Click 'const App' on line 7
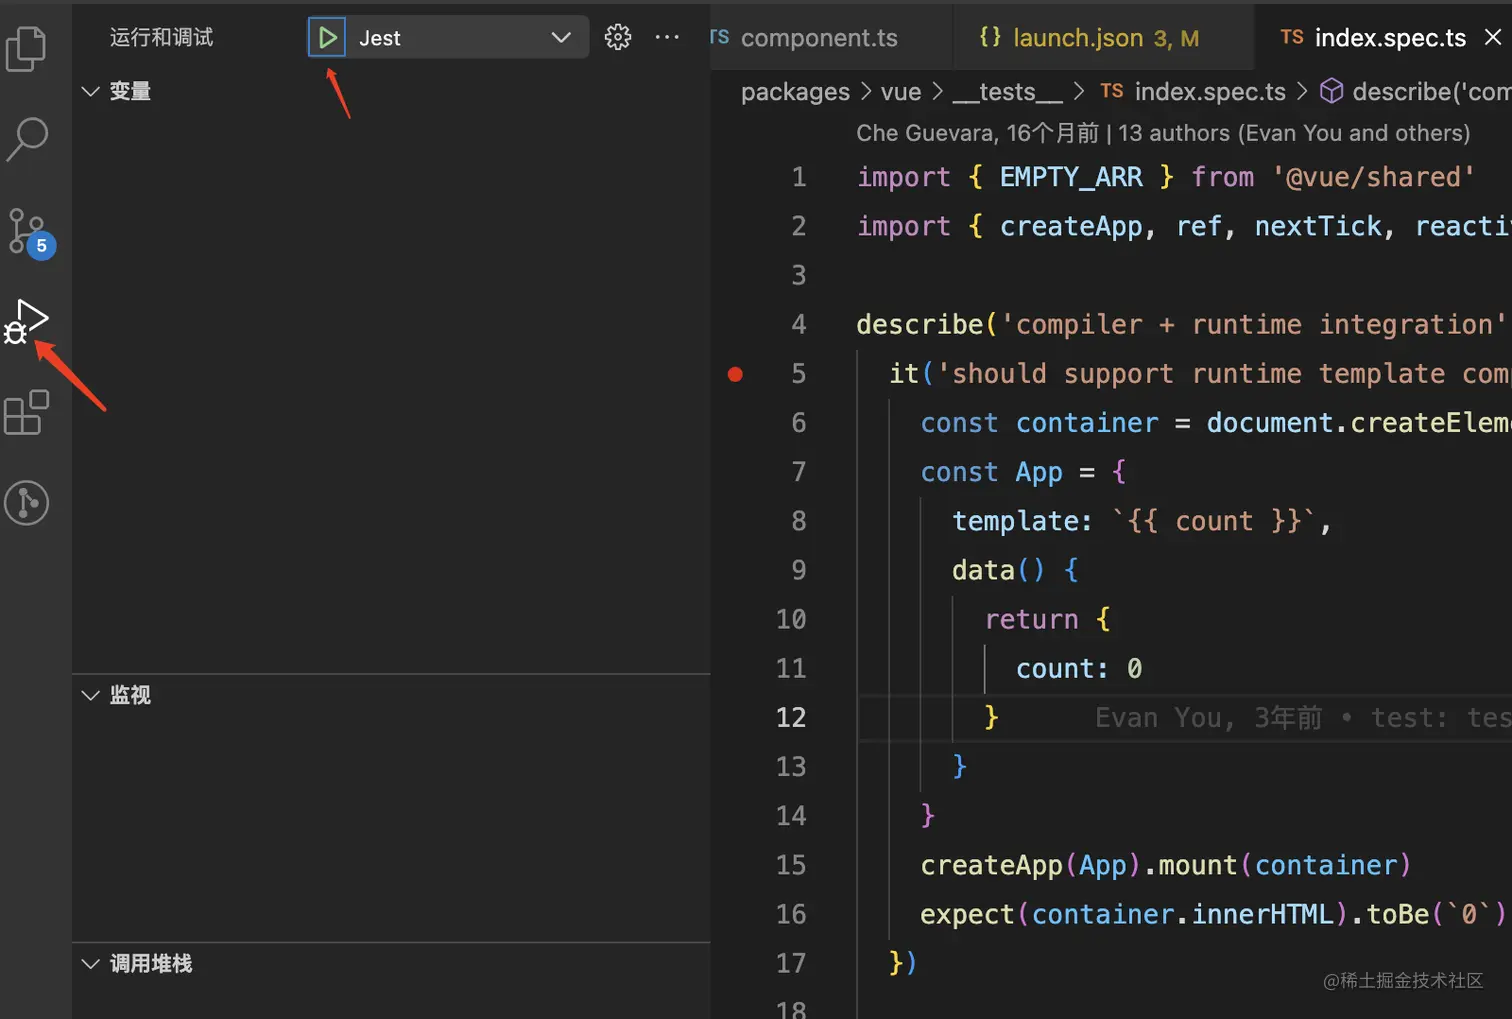The width and height of the screenshot is (1512, 1019). pos(991,472)
